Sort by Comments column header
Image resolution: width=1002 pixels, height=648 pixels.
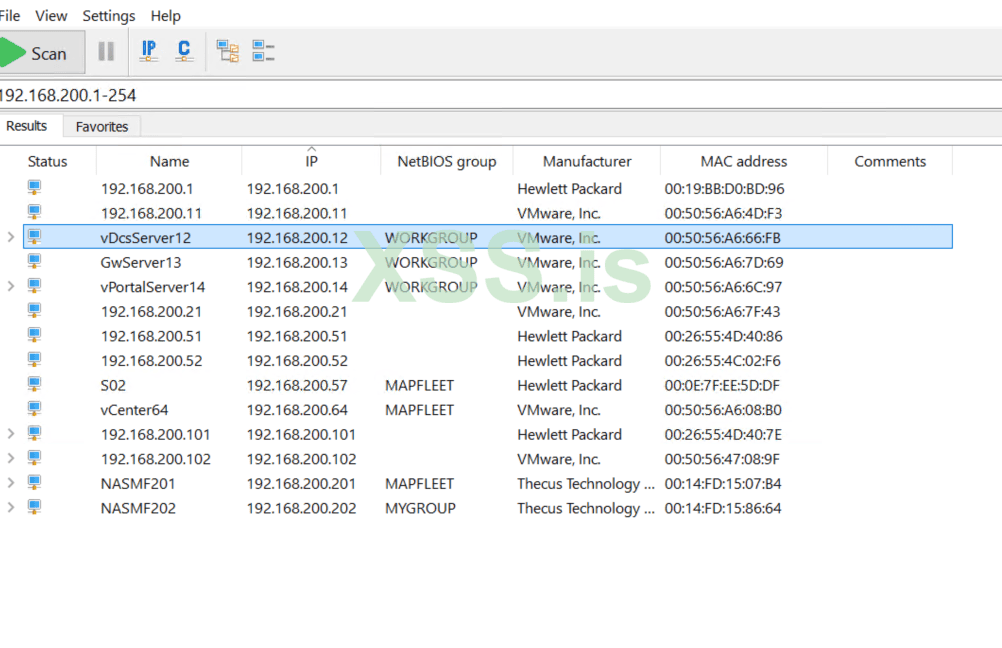[x=890, y=161]
